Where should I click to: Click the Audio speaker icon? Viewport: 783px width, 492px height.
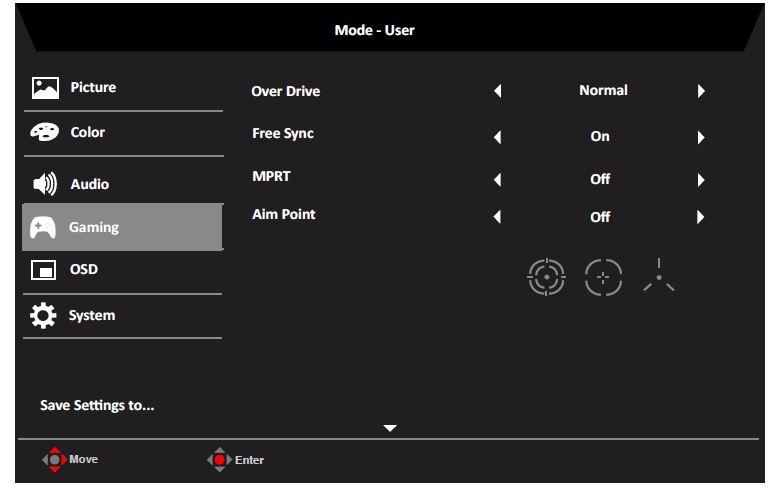coord(44,185)
